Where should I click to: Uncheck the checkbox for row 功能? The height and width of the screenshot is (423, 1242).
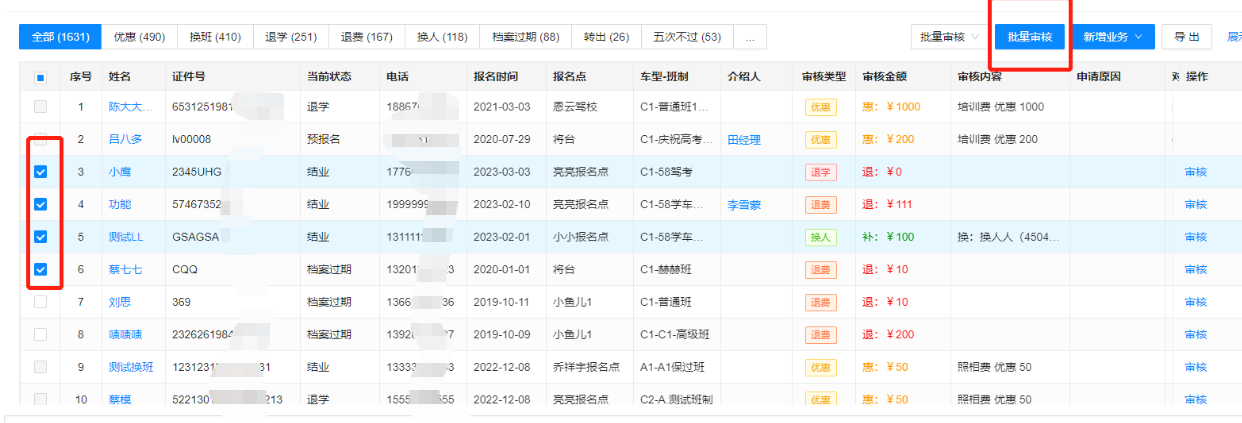click(x=40, y=204)
